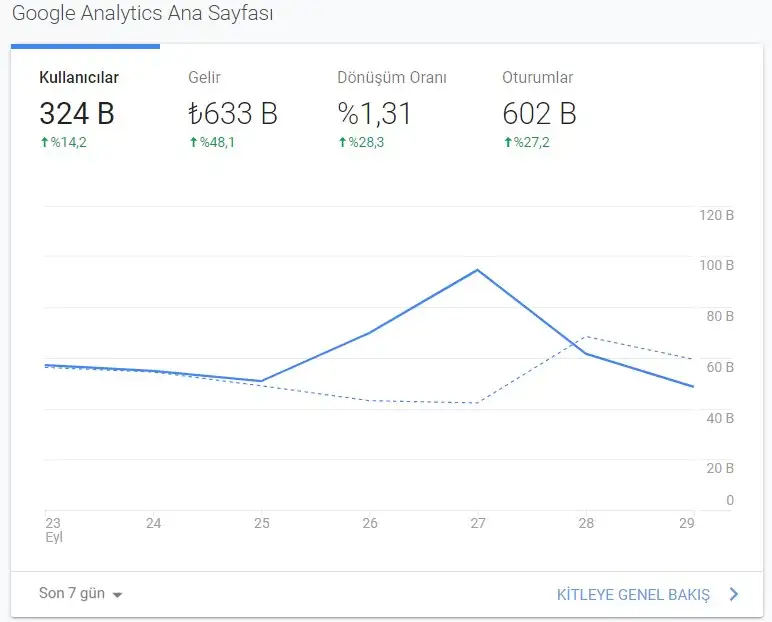Click the 100 B y-axis label

716,265
